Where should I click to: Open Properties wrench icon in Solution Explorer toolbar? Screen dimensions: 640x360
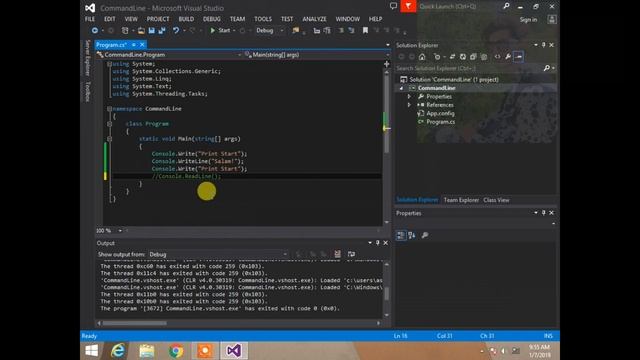point(508,57)
